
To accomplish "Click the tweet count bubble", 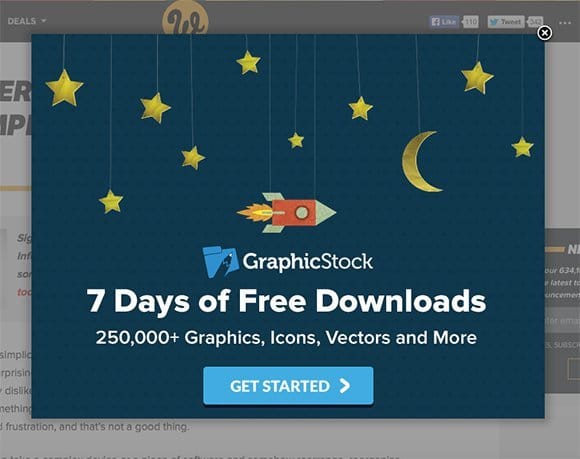I will [535, 22].
